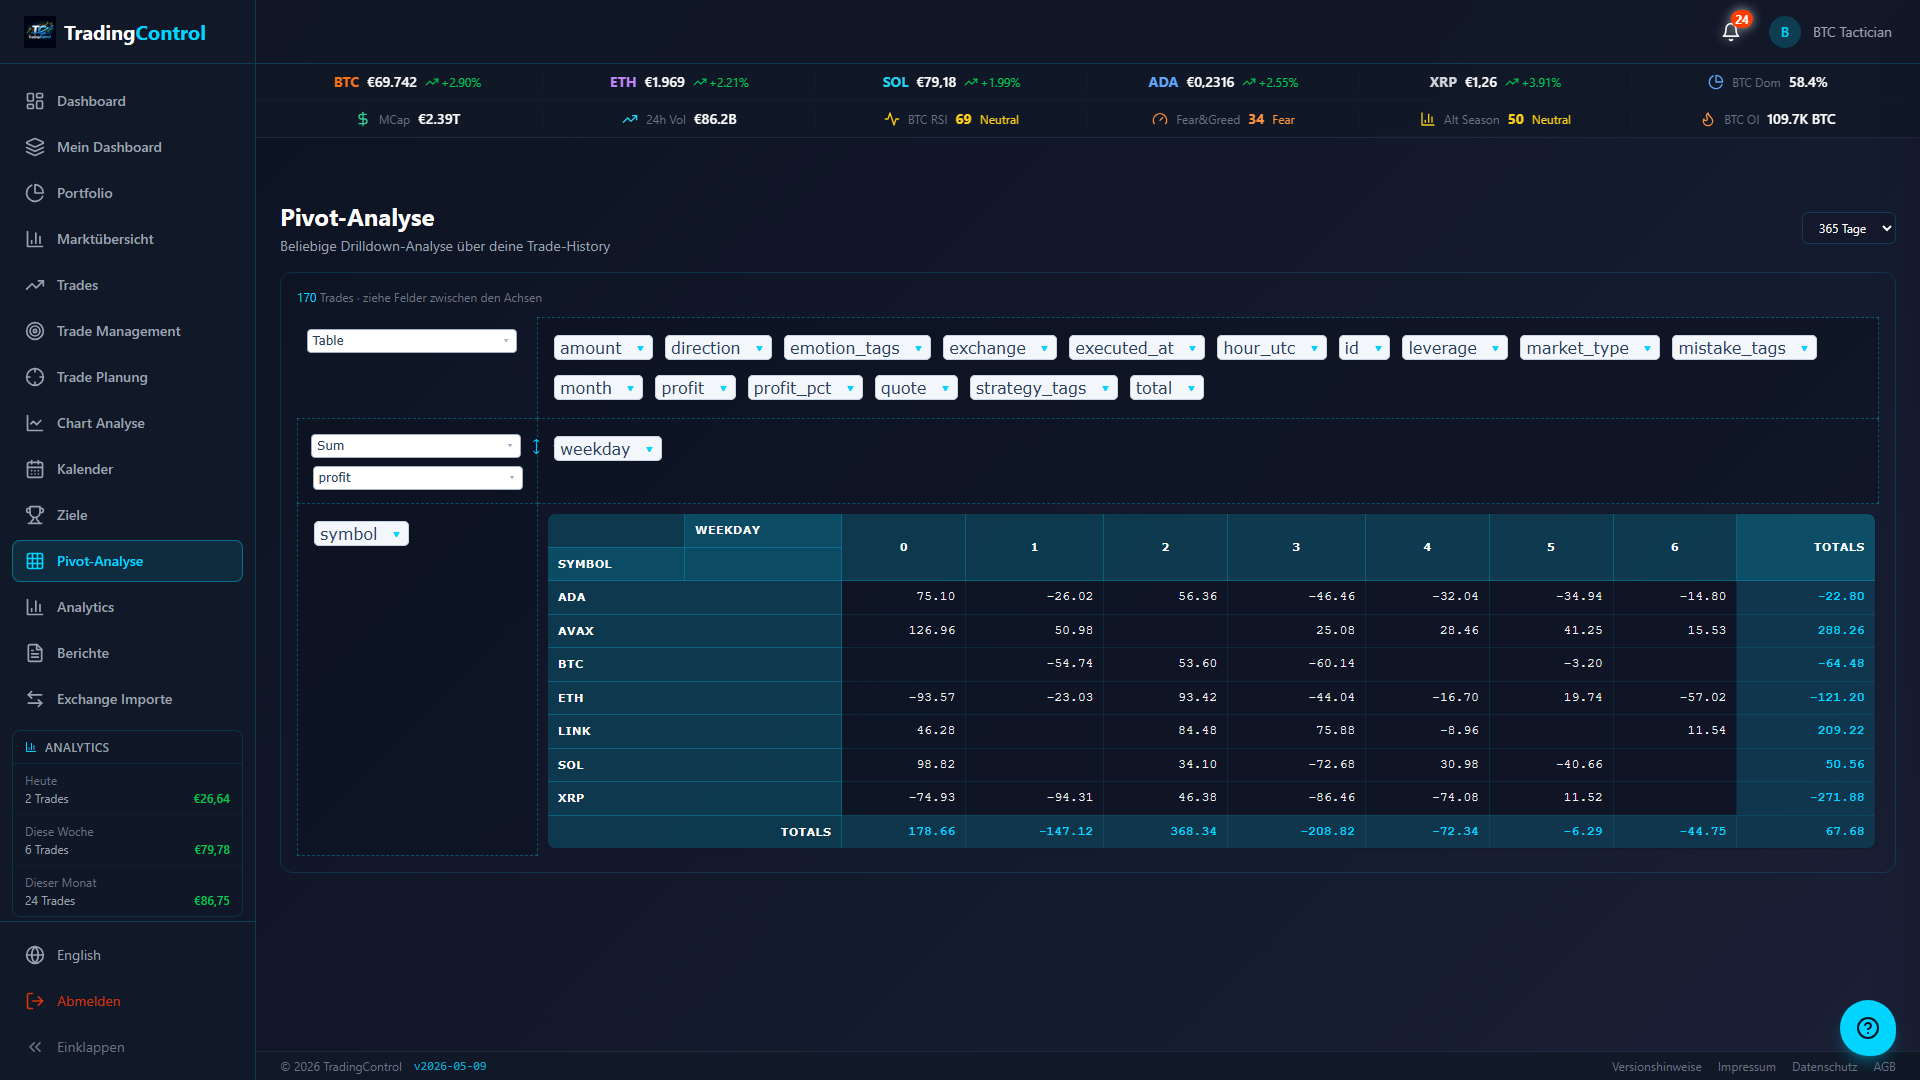Click the Mein Dashboard layers icon
1920x1080 pixels.
pyautogui.click(x=35, y=147)
